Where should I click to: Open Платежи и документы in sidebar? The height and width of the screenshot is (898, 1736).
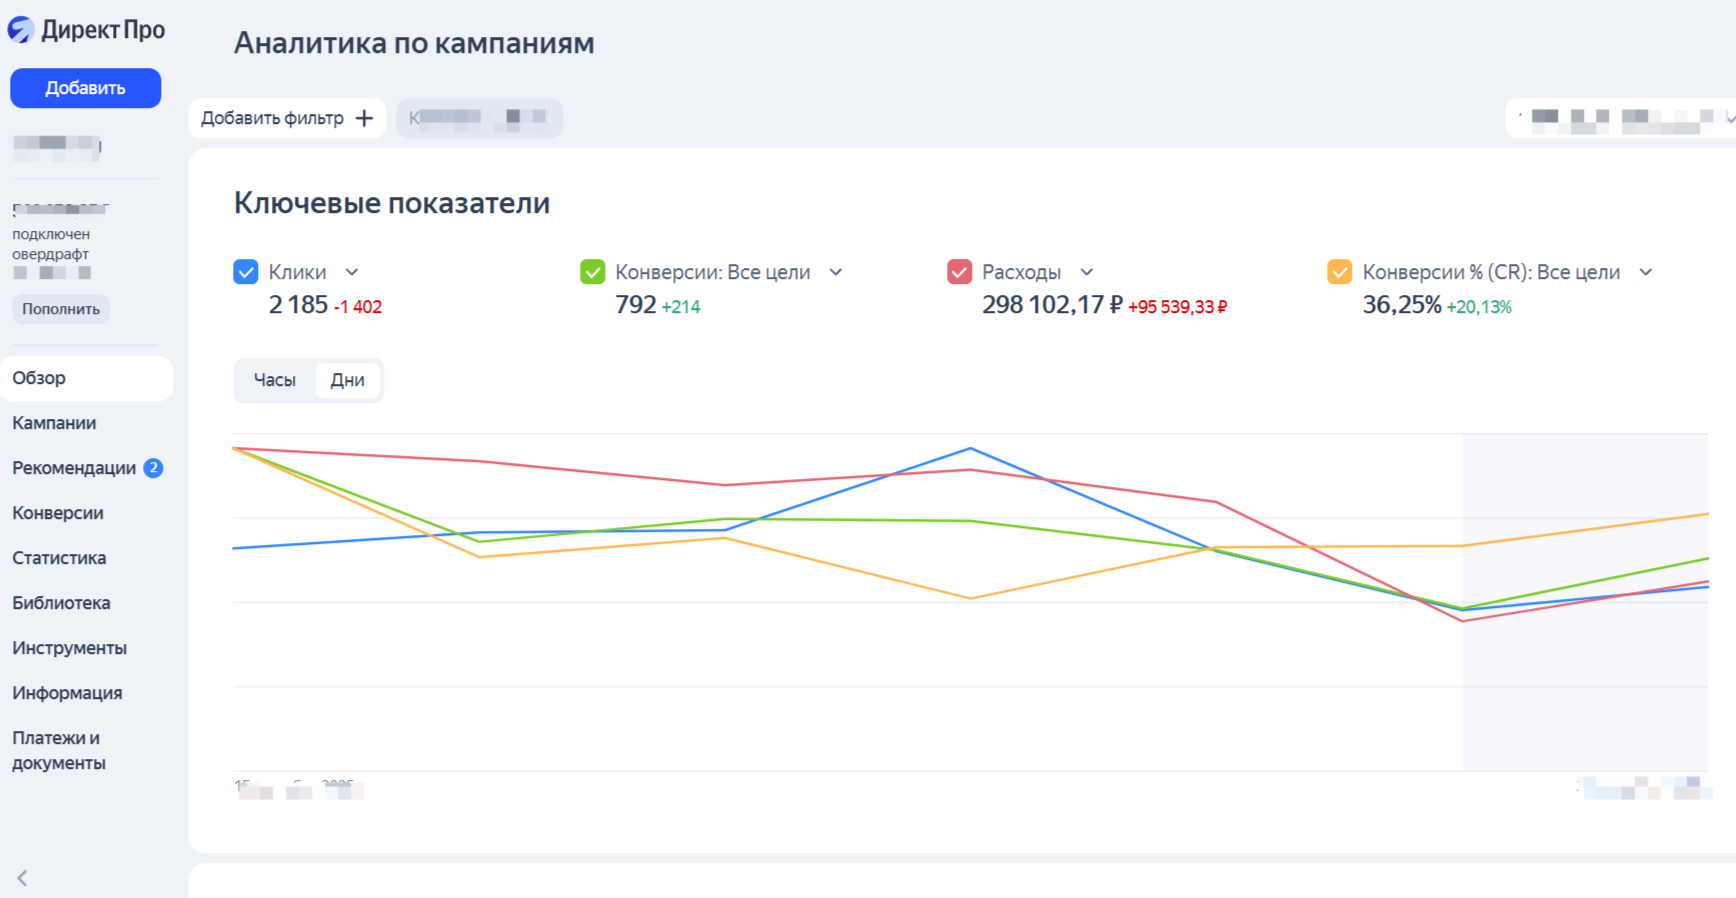coord(58,750)
